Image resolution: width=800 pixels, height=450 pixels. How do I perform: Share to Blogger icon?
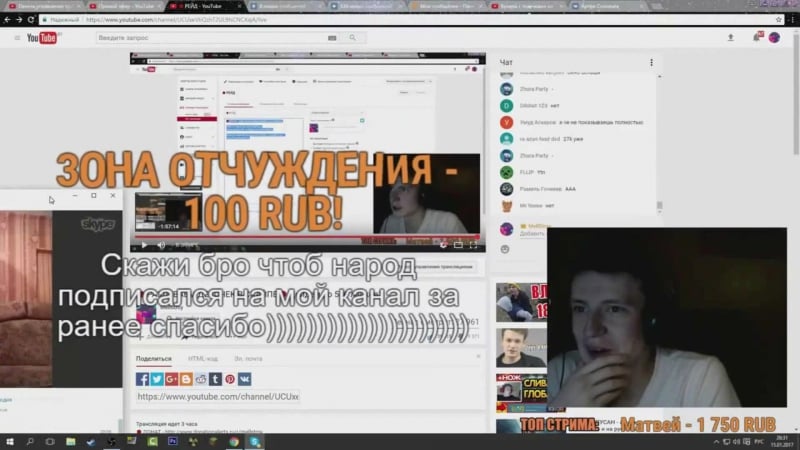(186, 379)
